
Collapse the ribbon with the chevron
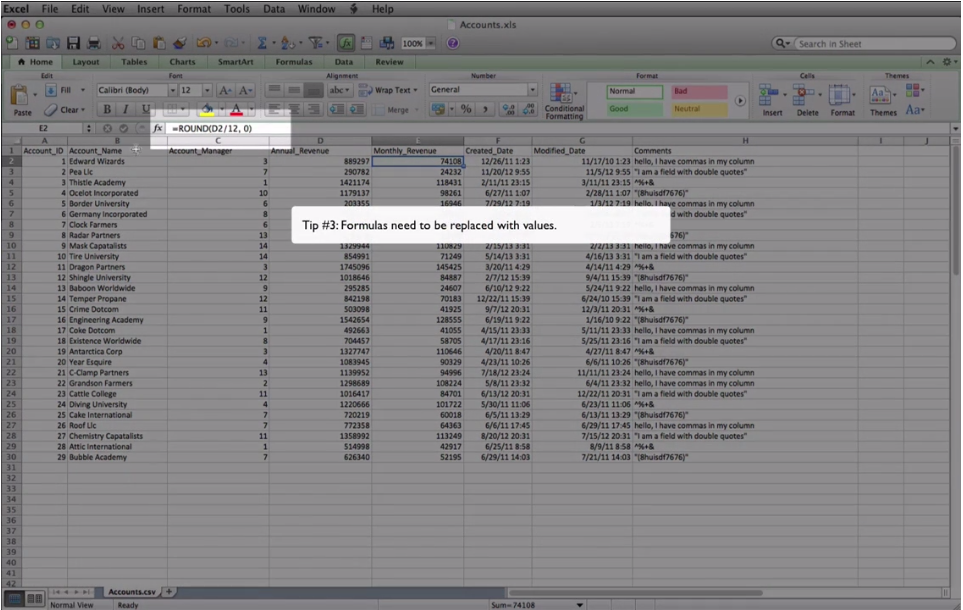pyautogui.click(x=930, y=62)
